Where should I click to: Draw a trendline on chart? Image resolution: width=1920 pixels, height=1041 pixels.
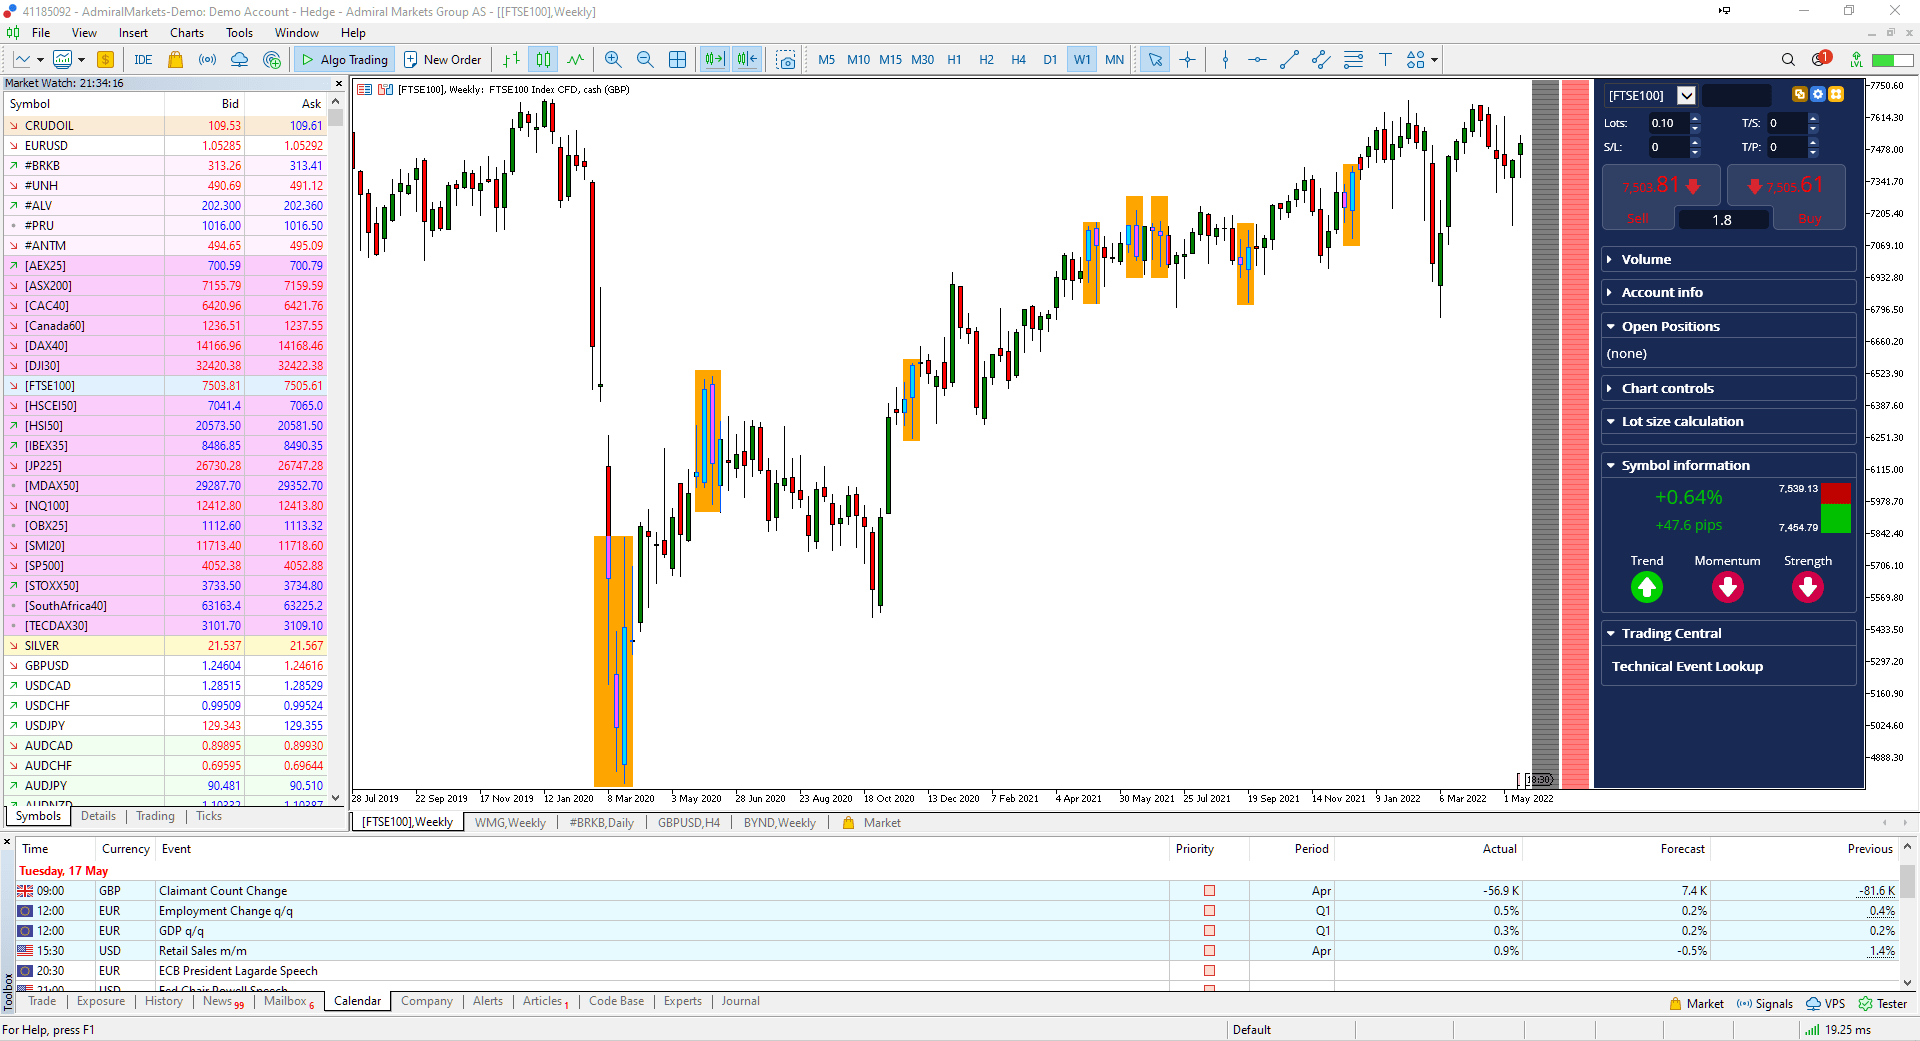[x=1289, y=60]
